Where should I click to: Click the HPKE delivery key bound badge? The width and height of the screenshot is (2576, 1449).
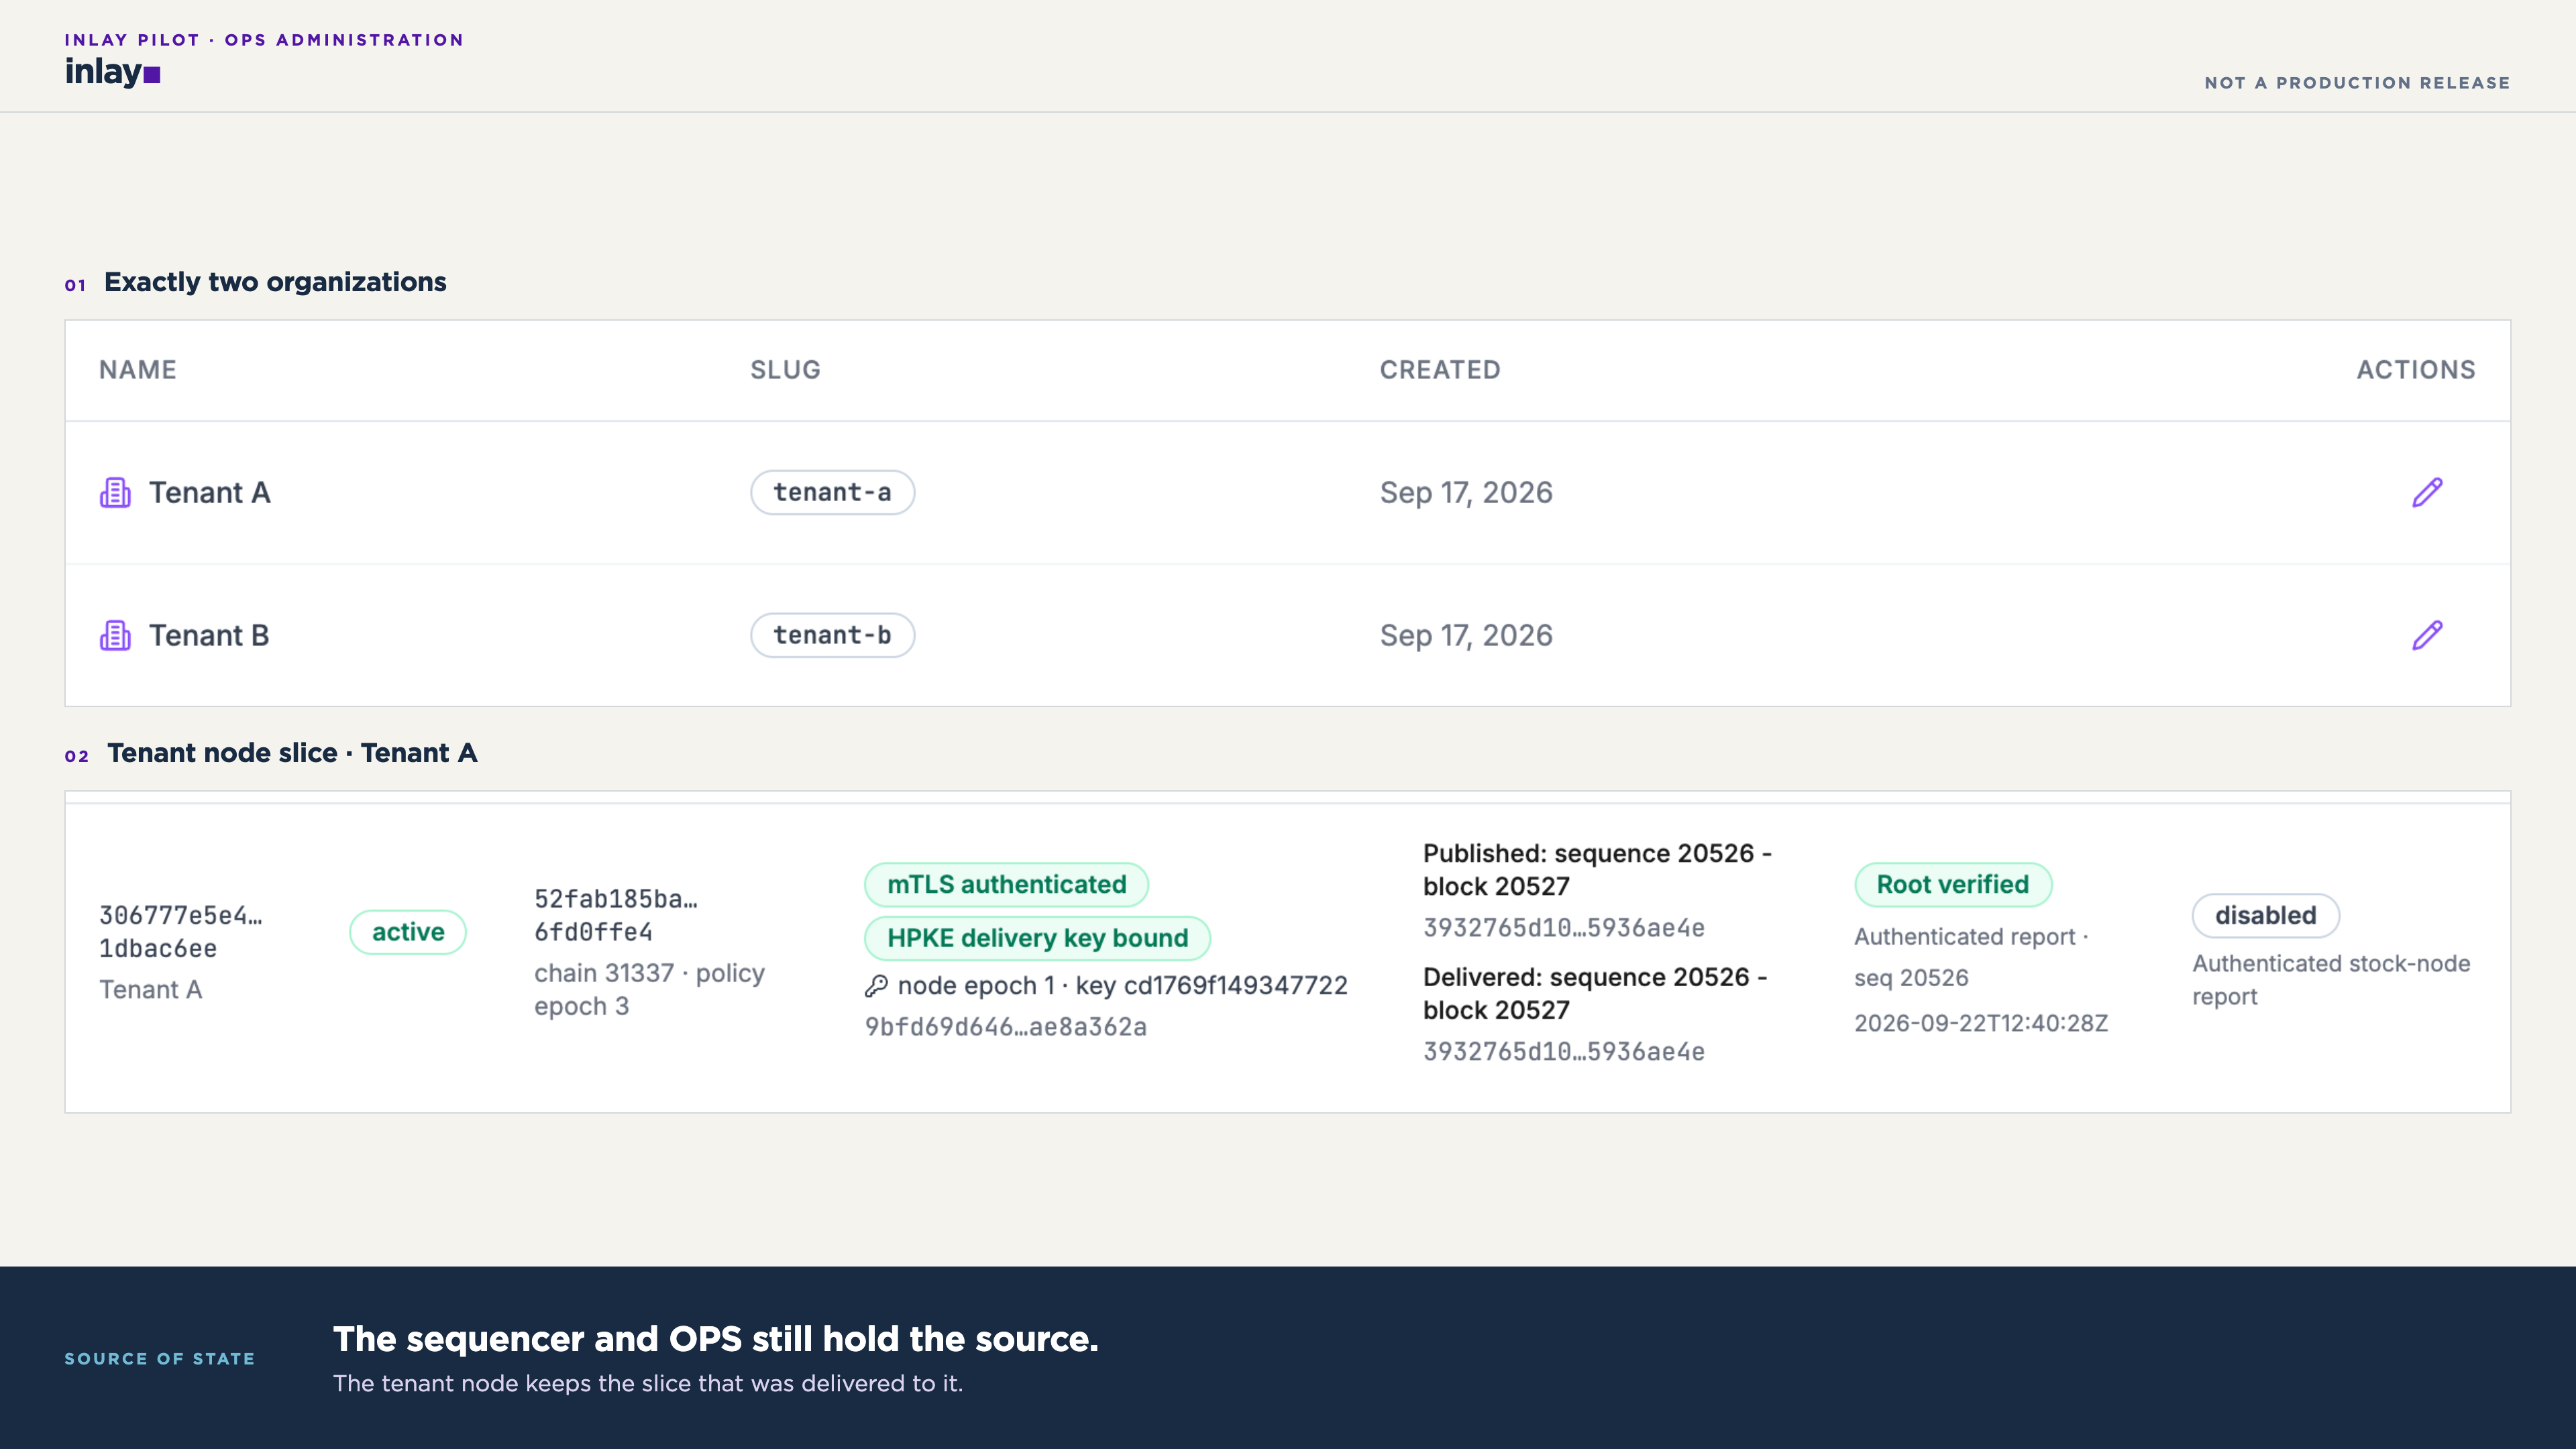(x=1037, y=939)
